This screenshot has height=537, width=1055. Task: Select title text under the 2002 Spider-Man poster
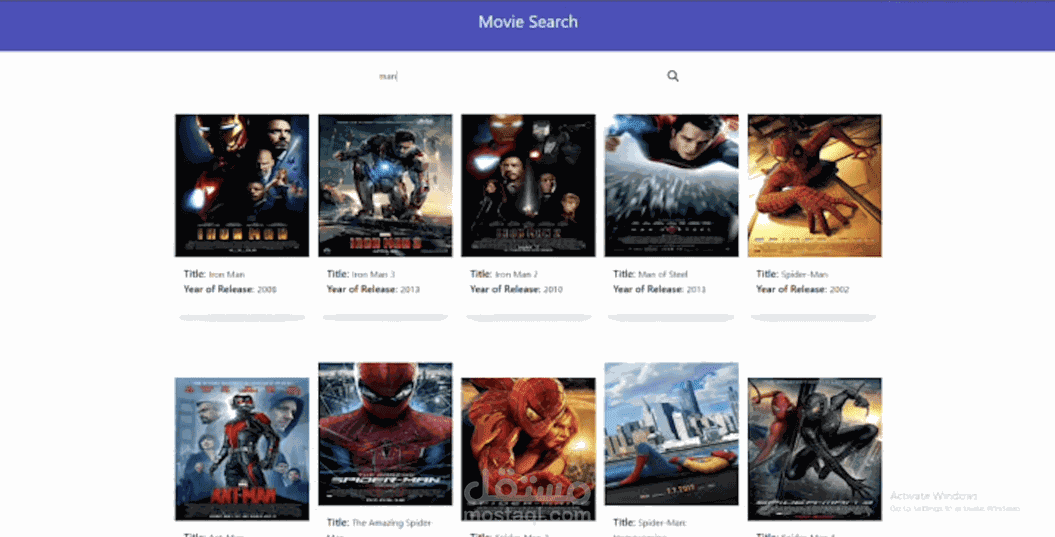coord(792,274)
